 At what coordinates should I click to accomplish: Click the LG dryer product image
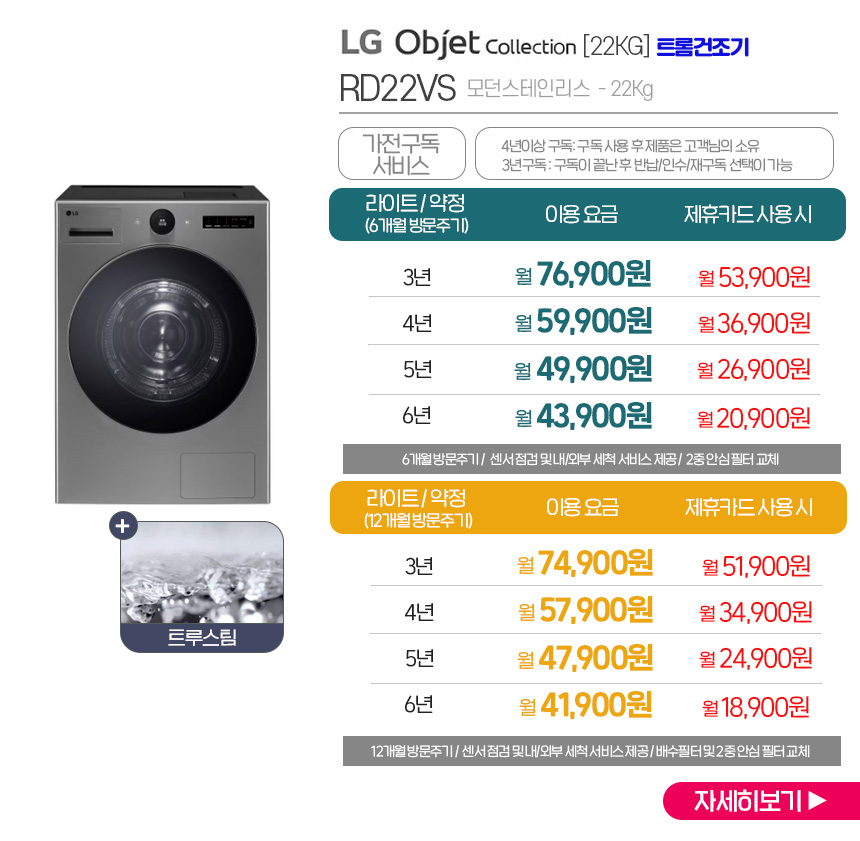(x=162, y=345)
